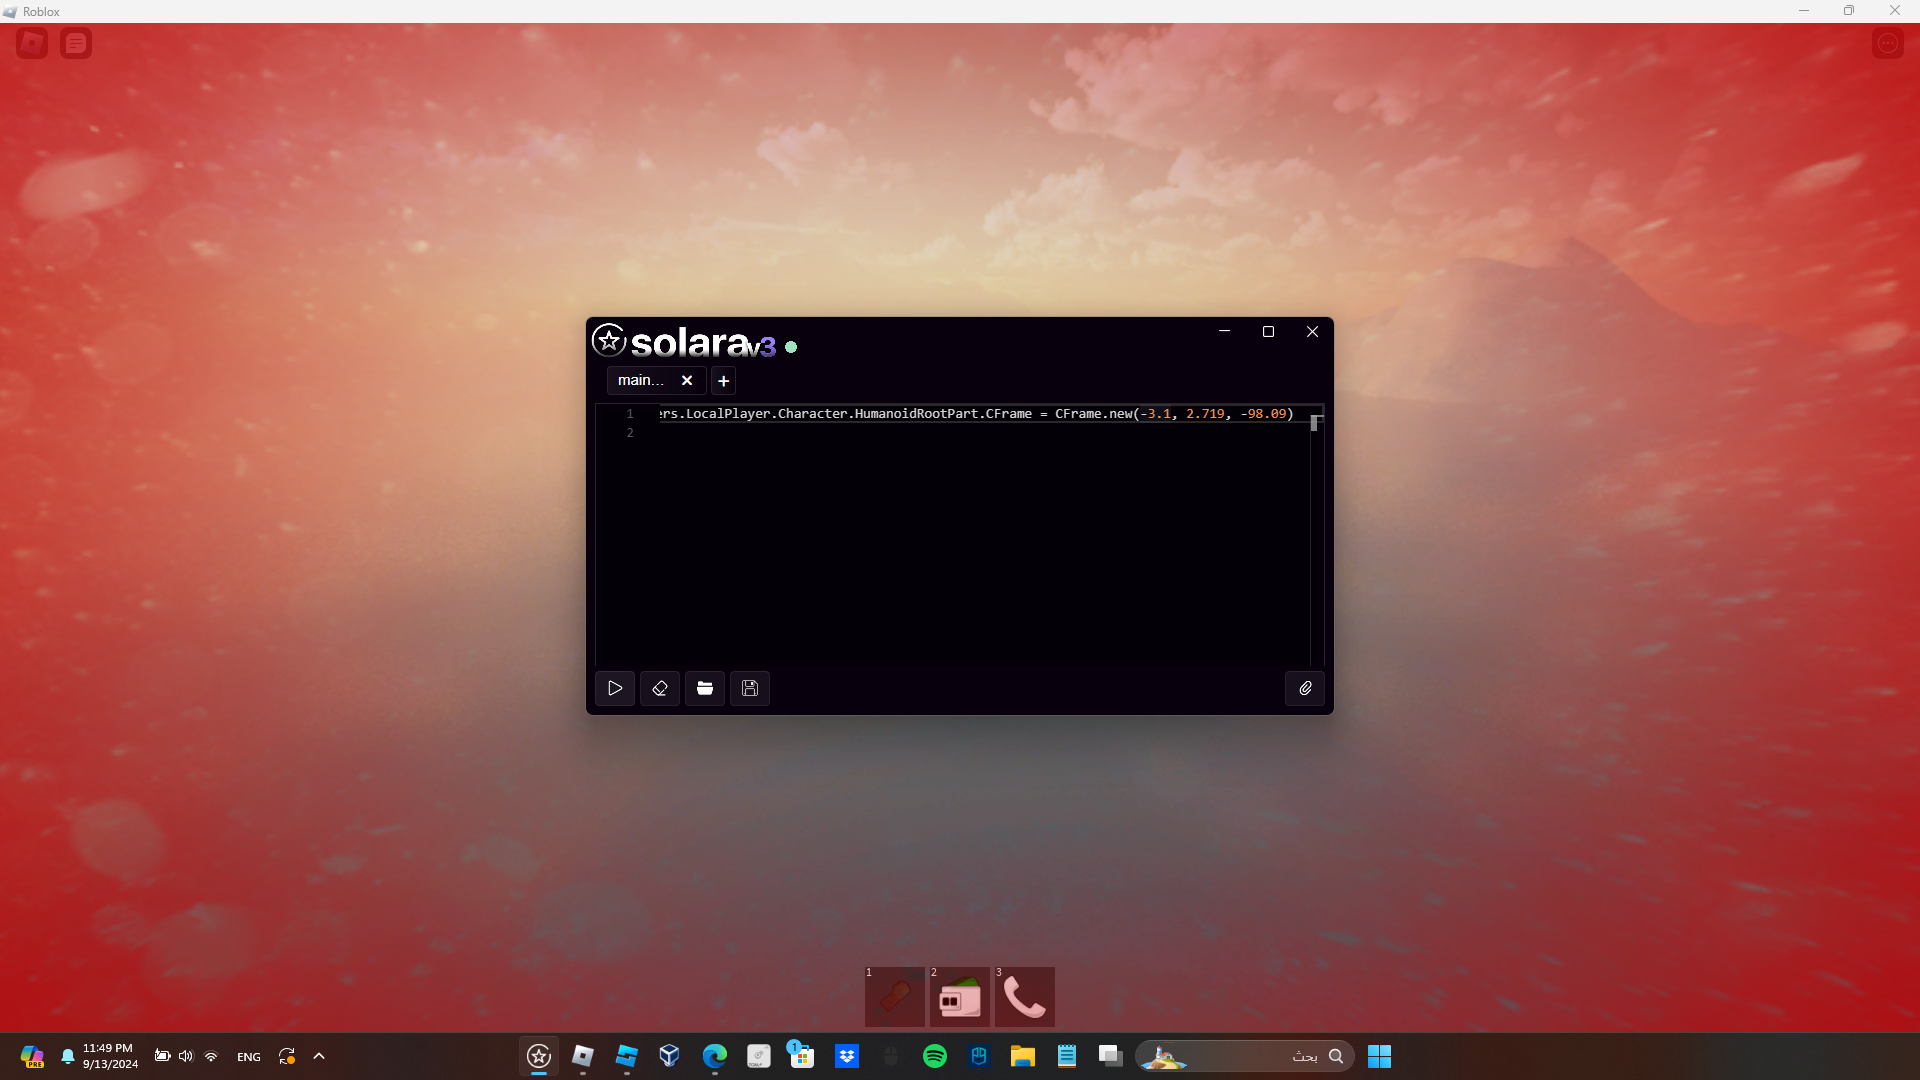Close the main script tab

[687, 381]
